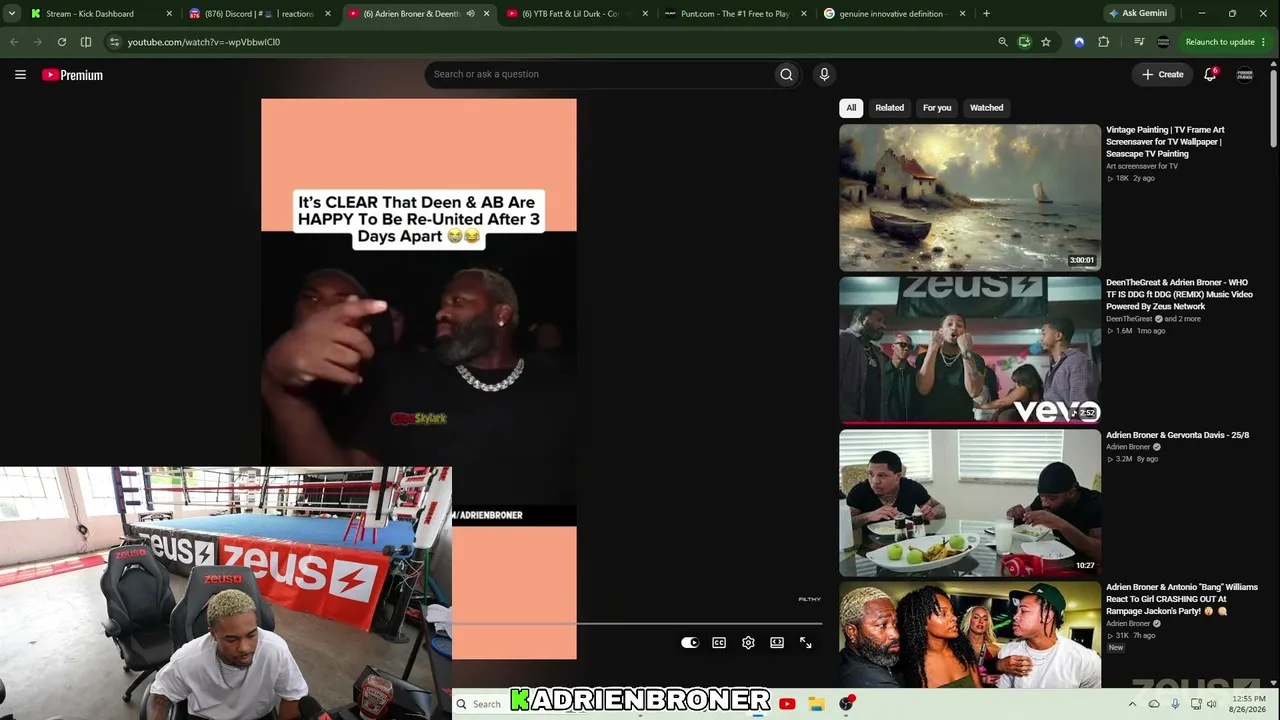Open WHO TF IS DDG remix video title
The image size is (1280, 720).
[x=1179, y=295]
